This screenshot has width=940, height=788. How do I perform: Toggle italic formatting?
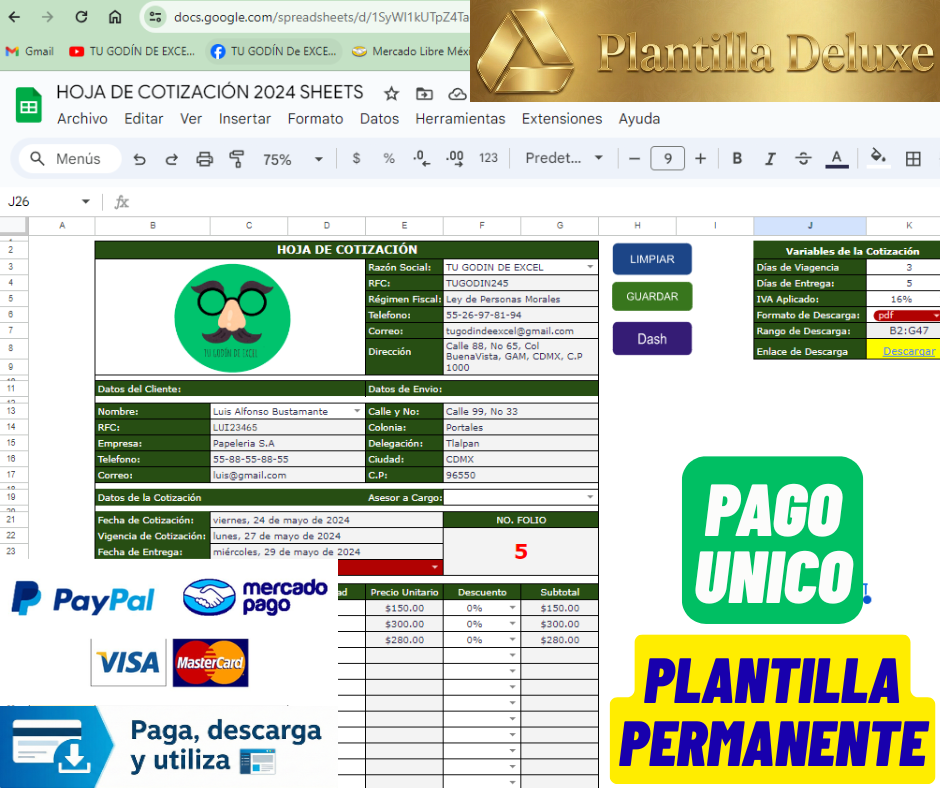click(x=770, y=158)
